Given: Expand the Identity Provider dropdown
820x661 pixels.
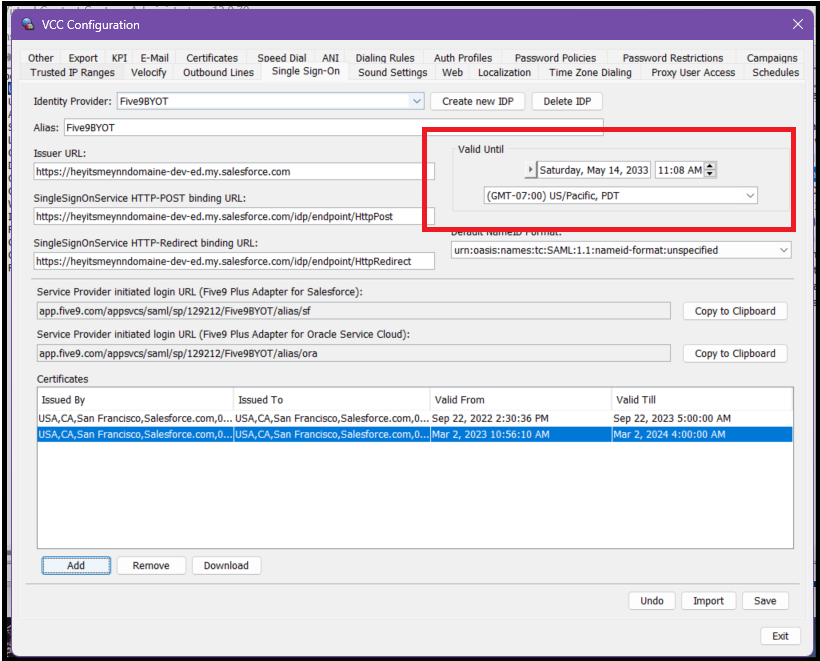Looking at the screenshot, I should click(416, 101).
